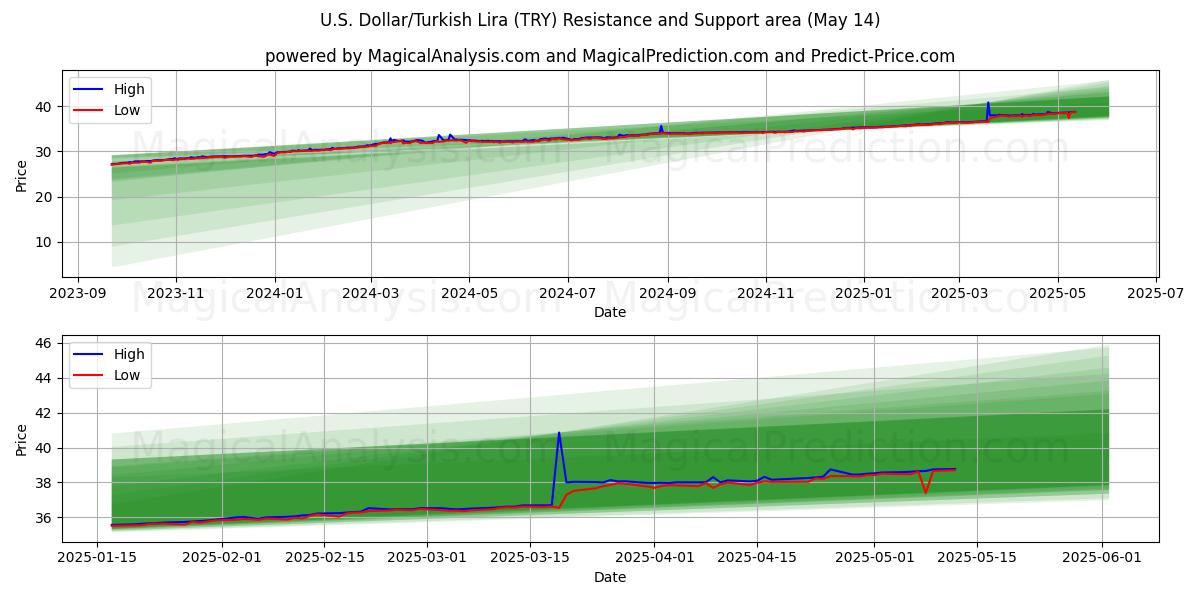Click the 'Price' axis label of the bottom chart
This screenshot has width=1200, height=600.
tap(22, 438)
